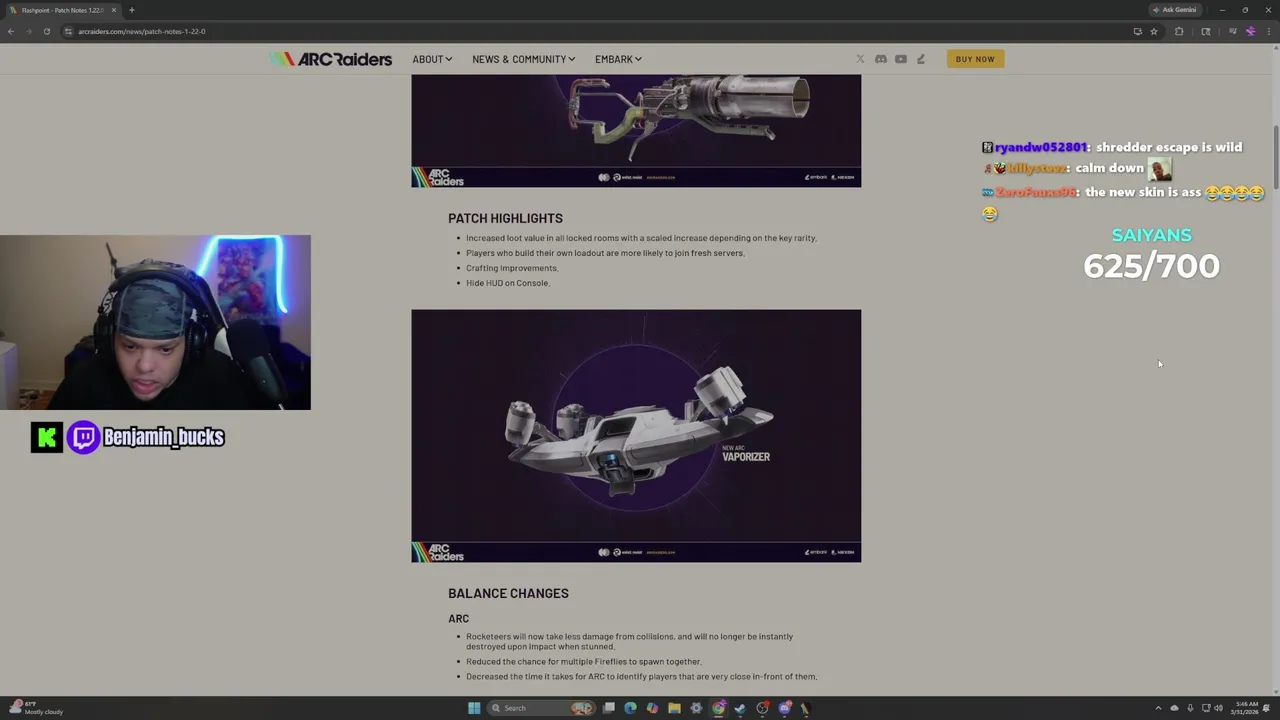Open the taskbar clock and date
Viewport: 1280px width, 720px height.
[x=1245, y=708]
